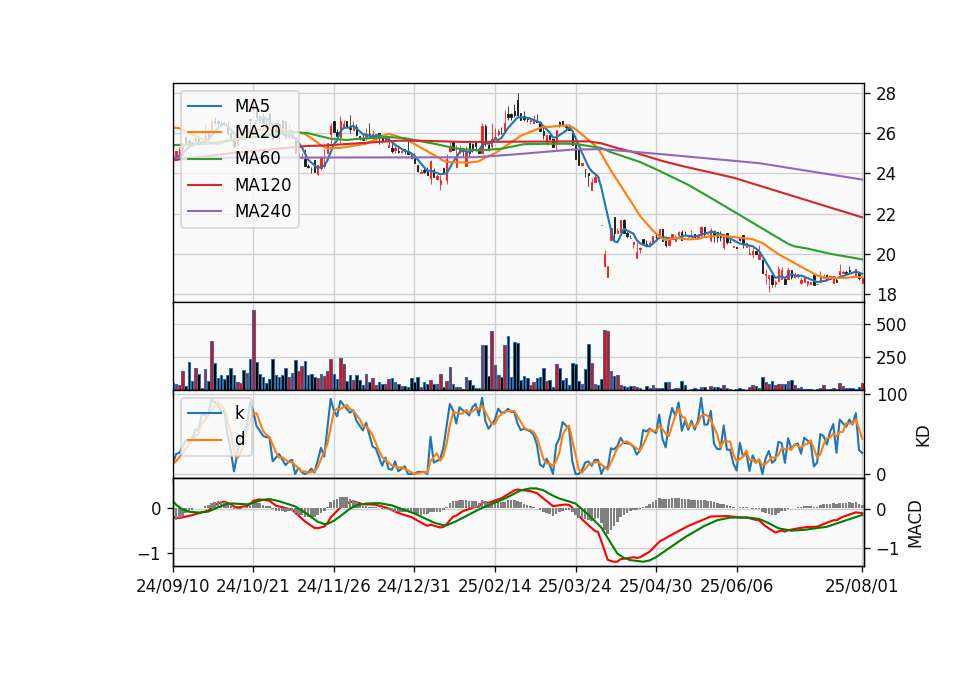Click the 25/08/01 date axis label

pos(861,586)
